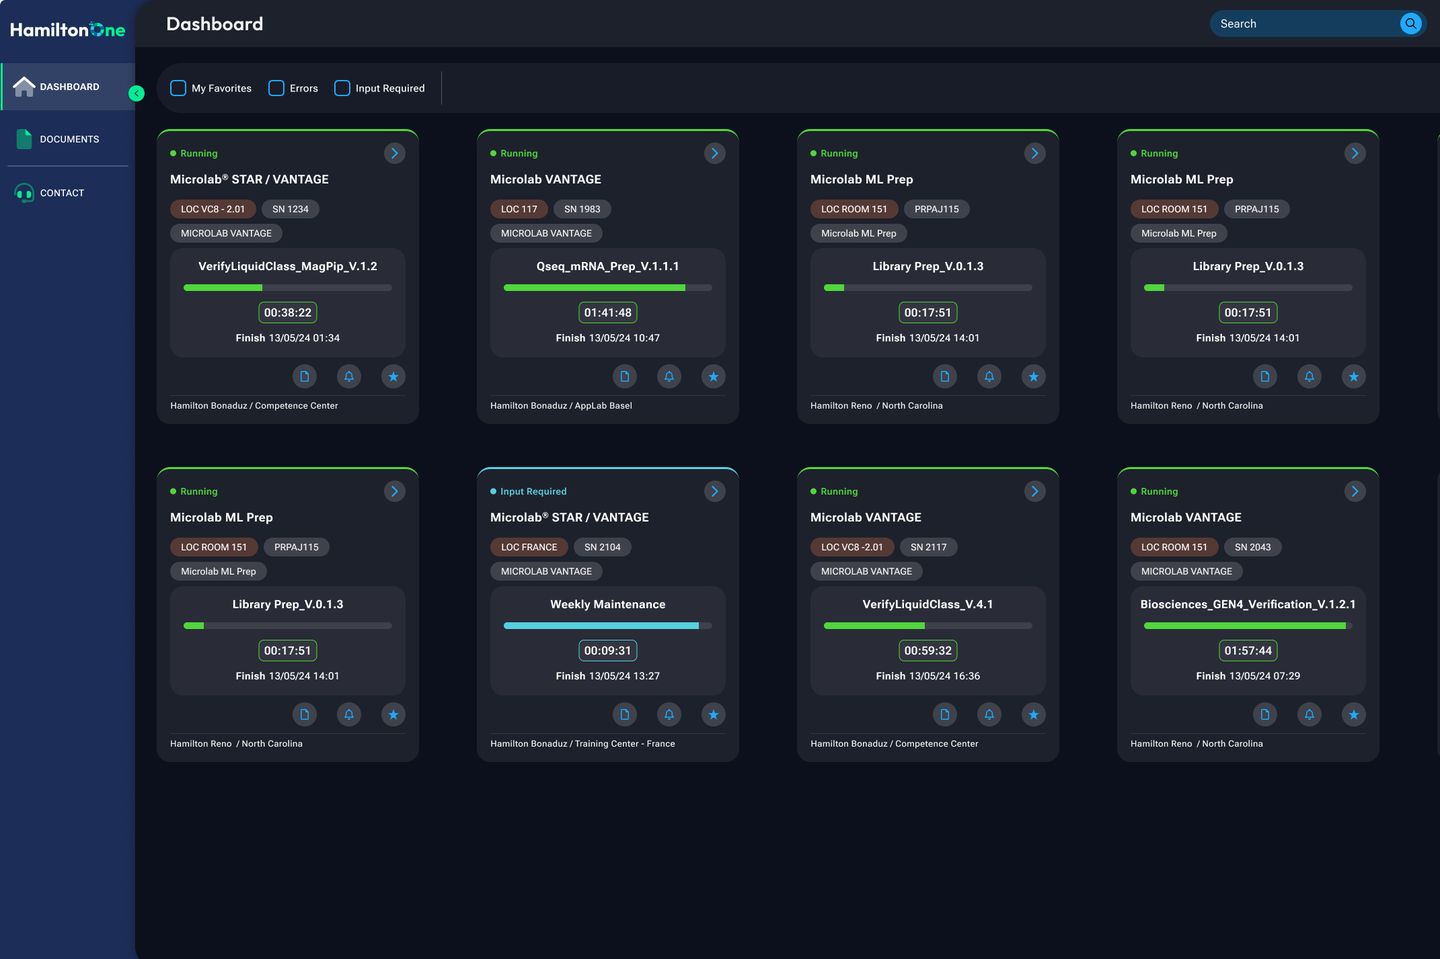Click the 00:38:22 timer

tap(288, 313)
